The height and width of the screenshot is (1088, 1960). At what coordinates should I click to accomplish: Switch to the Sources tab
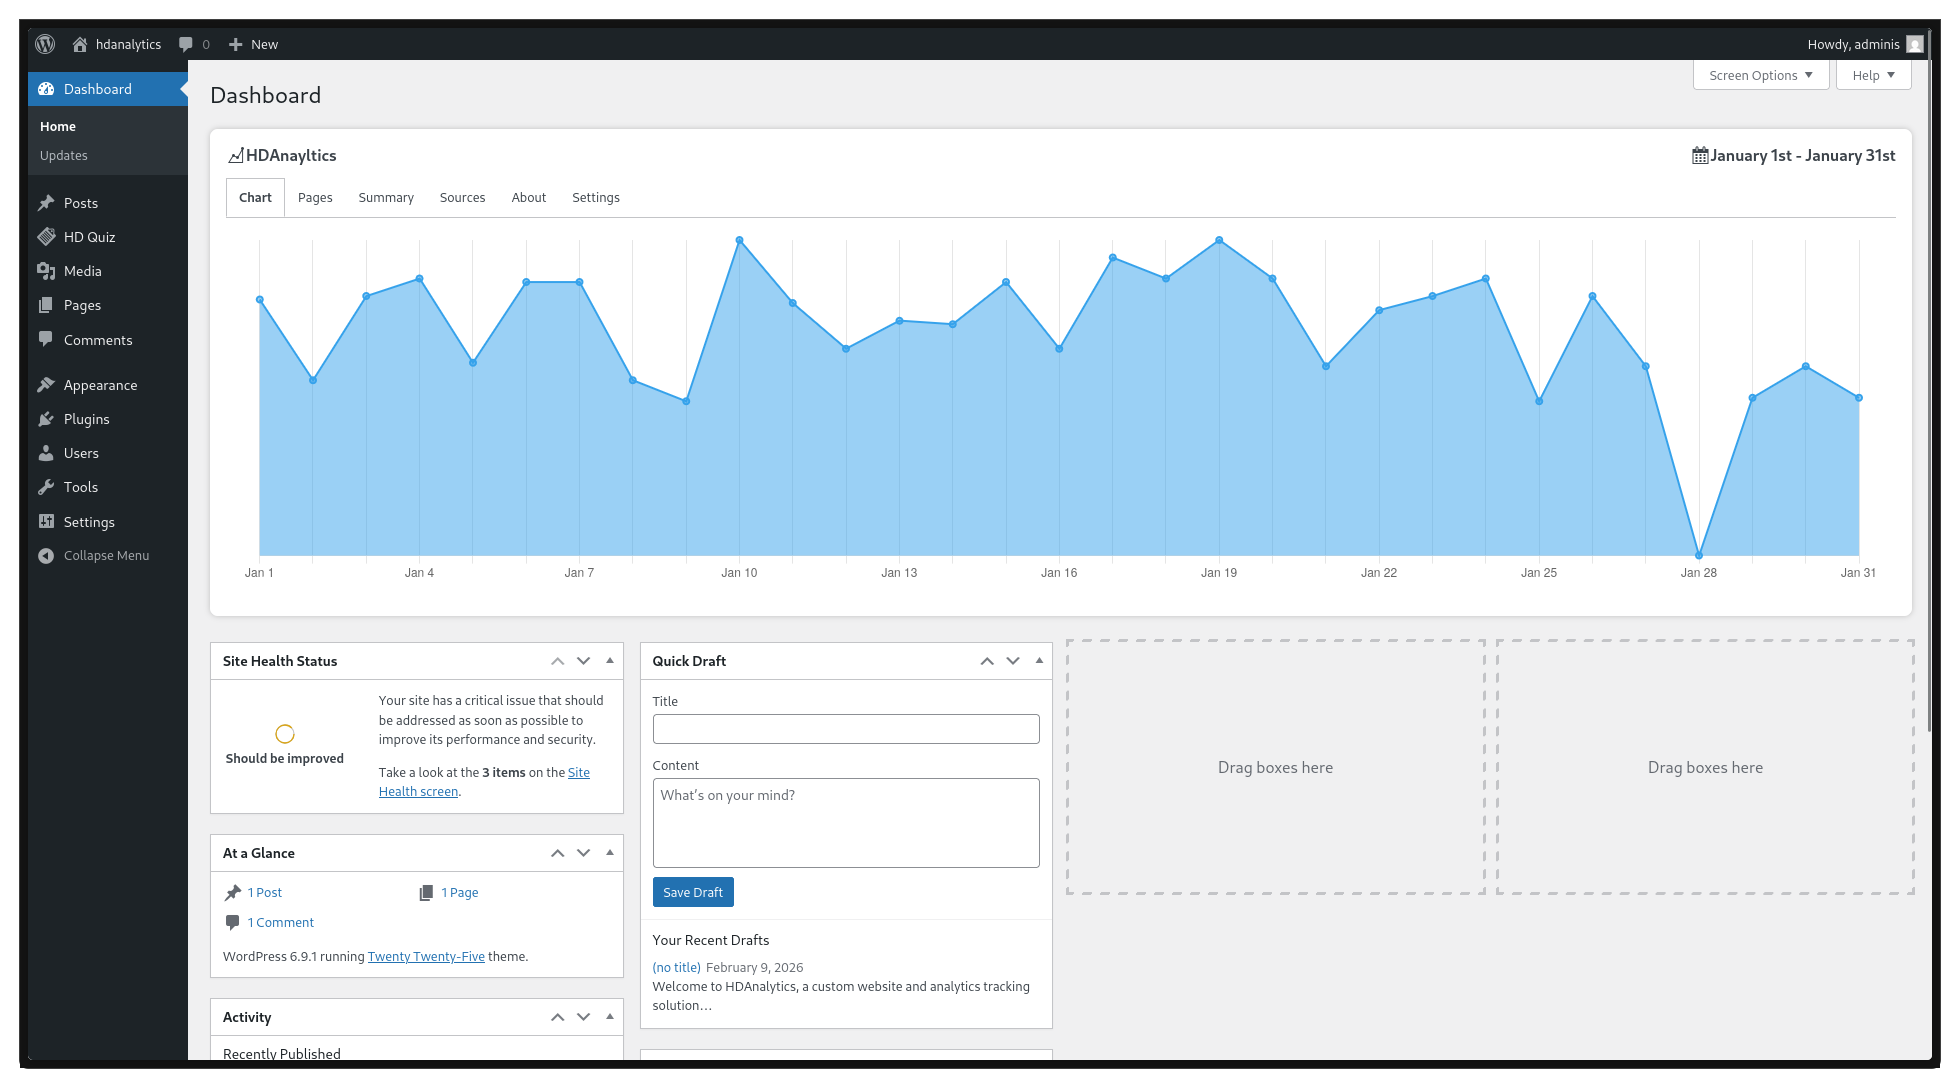(462, 197)
